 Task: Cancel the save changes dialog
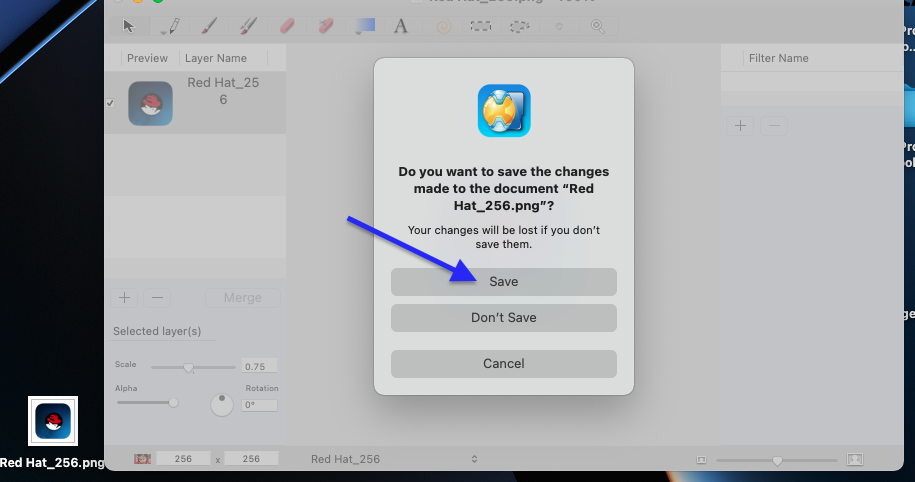pyautogui.click(x=504, y=364)
